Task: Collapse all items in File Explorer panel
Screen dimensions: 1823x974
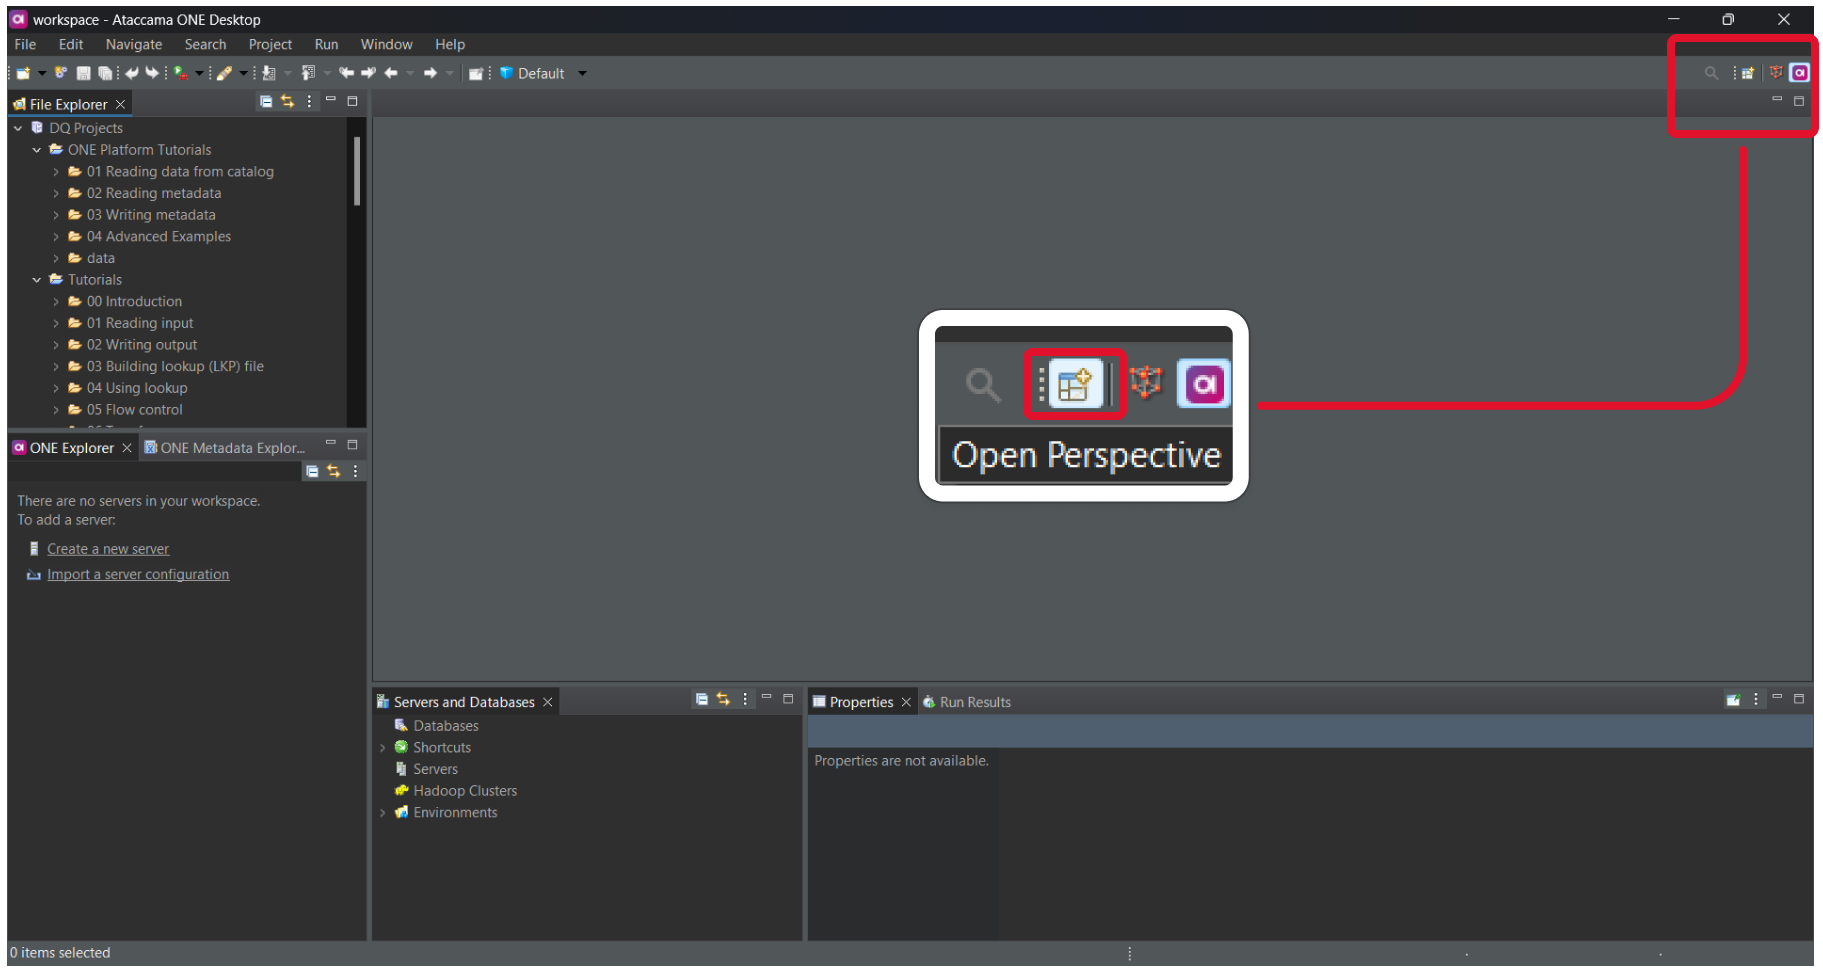Action: pos(266,101)
